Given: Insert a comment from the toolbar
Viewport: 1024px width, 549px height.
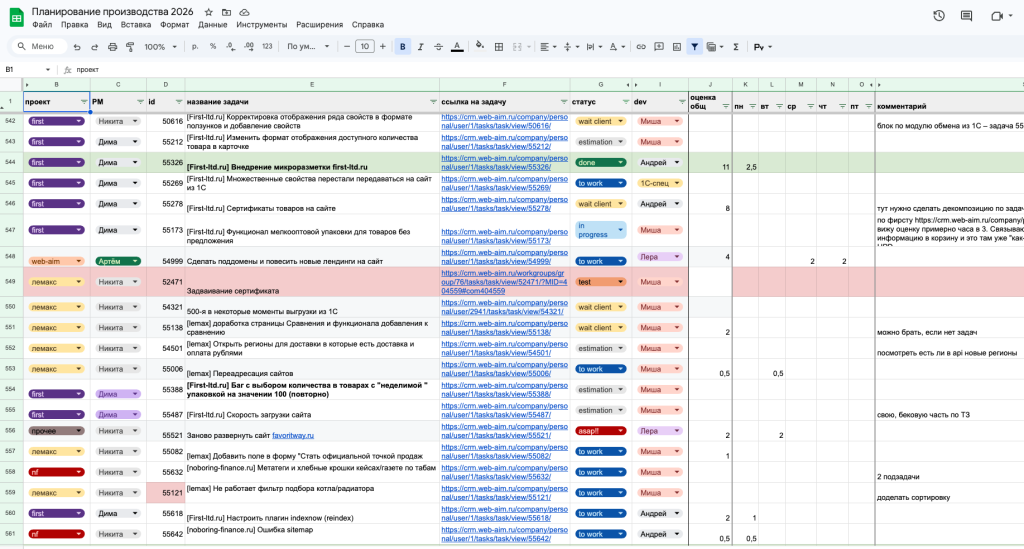Looking at the screenshot, I should [659, 47].
